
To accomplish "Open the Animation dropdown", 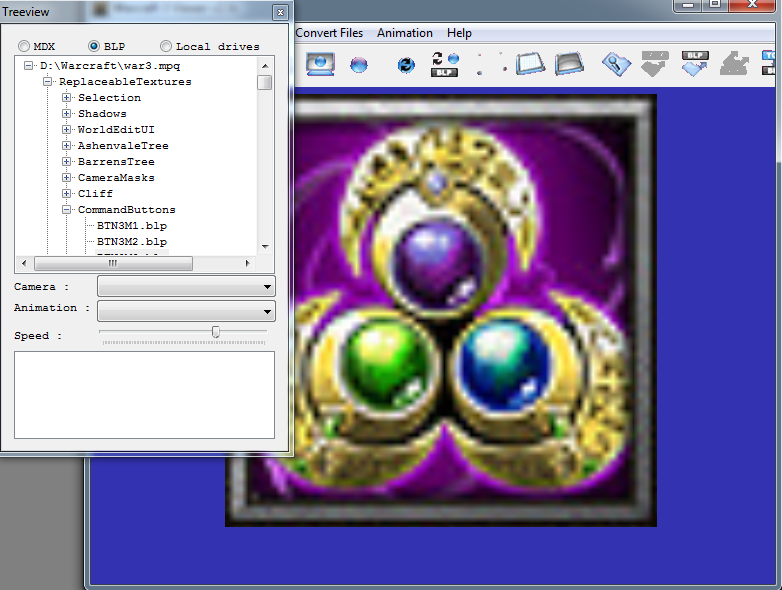I will coord(186,311).
